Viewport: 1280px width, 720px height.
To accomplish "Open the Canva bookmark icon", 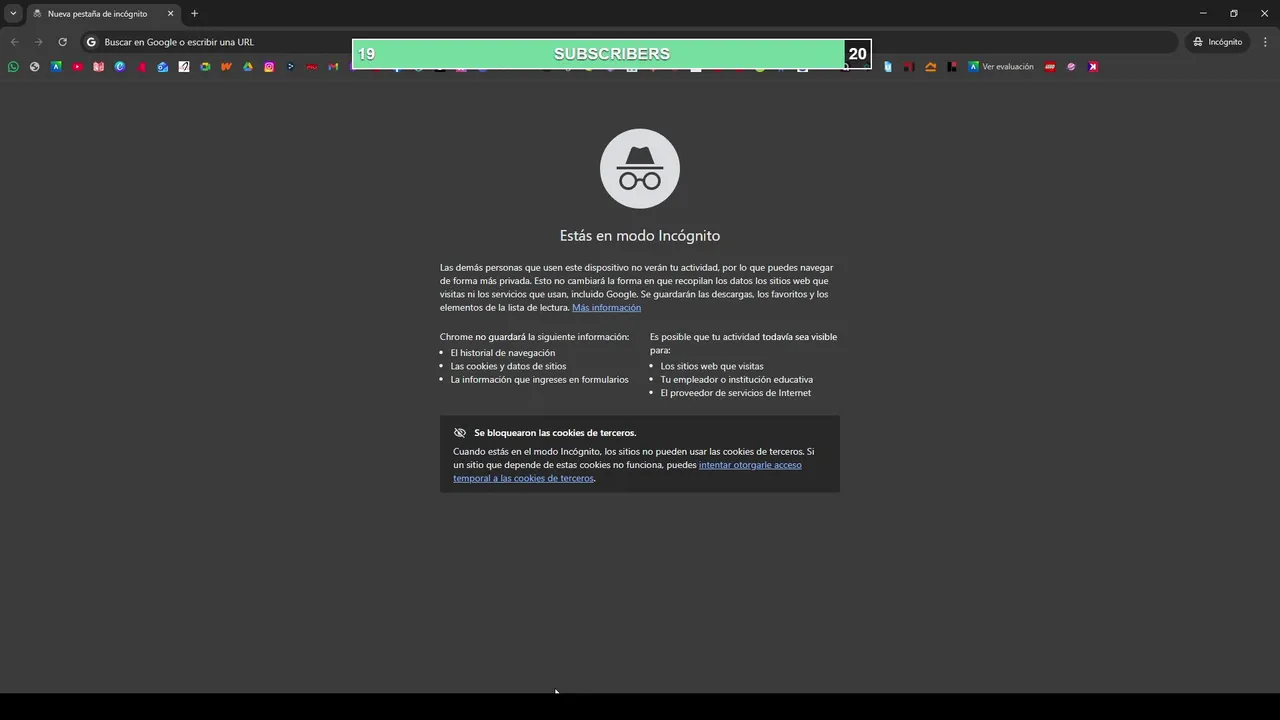I will 120,67.
